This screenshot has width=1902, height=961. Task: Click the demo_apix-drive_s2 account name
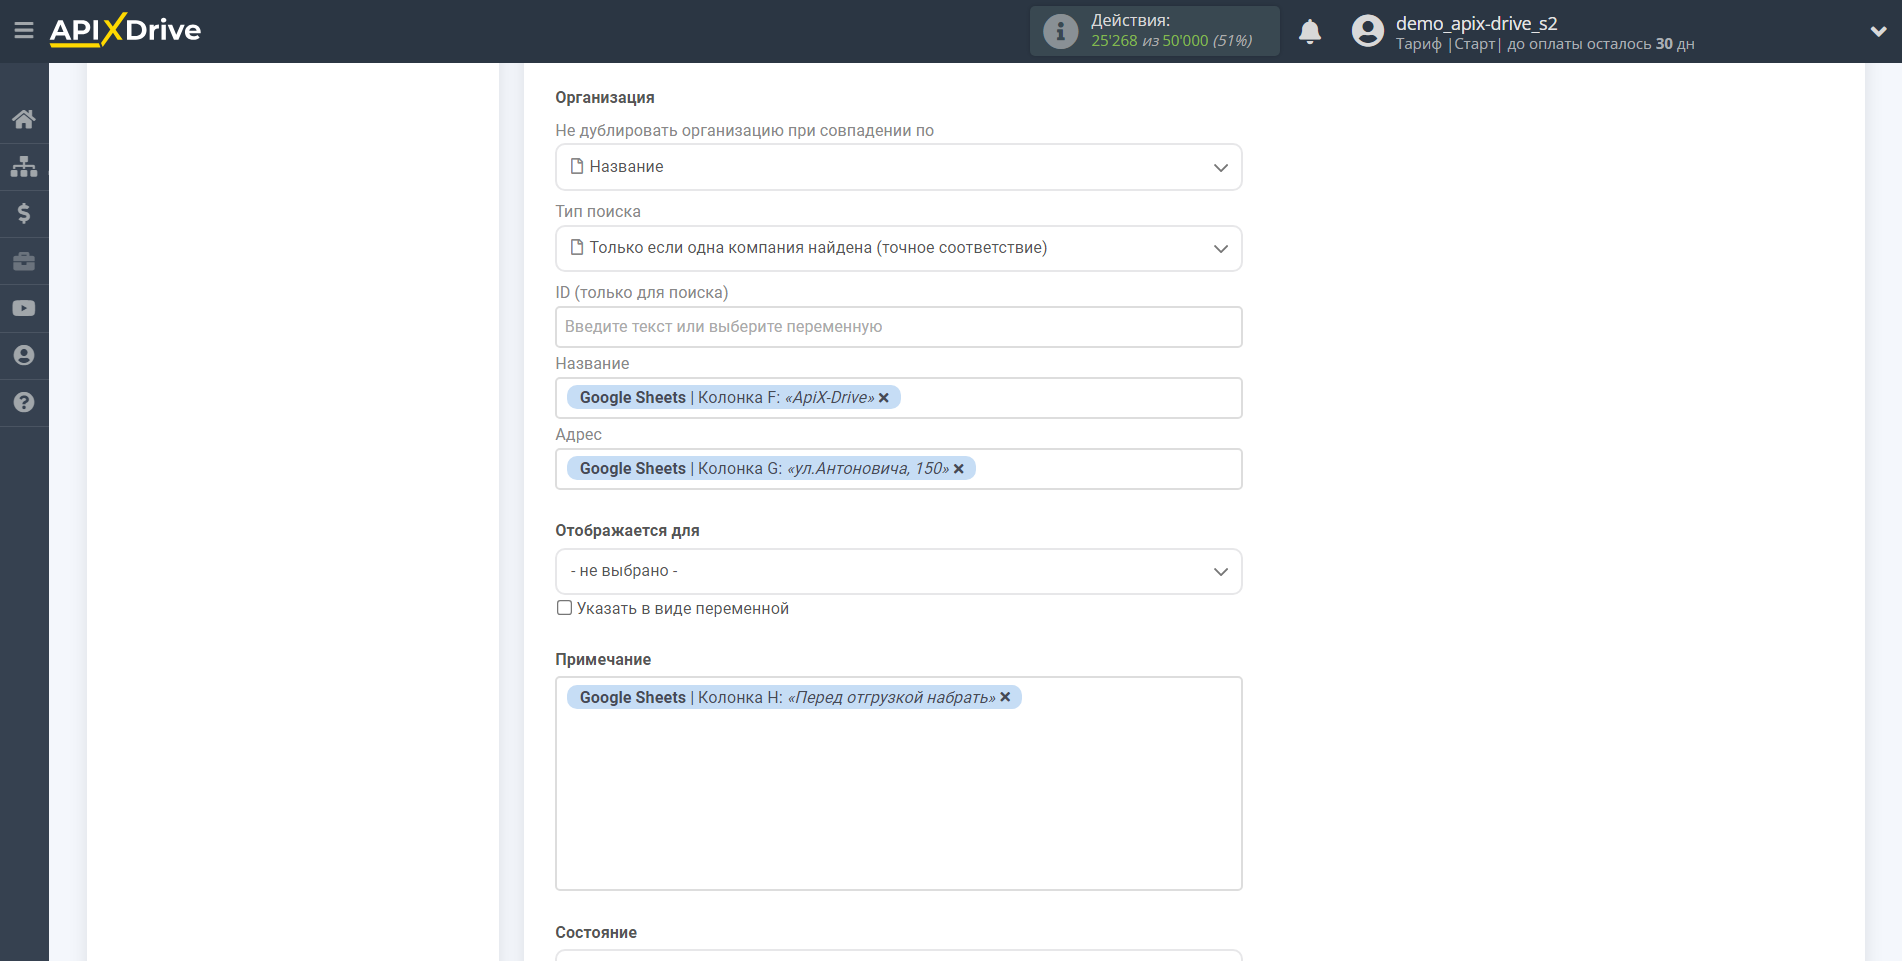pos(1476,23)
